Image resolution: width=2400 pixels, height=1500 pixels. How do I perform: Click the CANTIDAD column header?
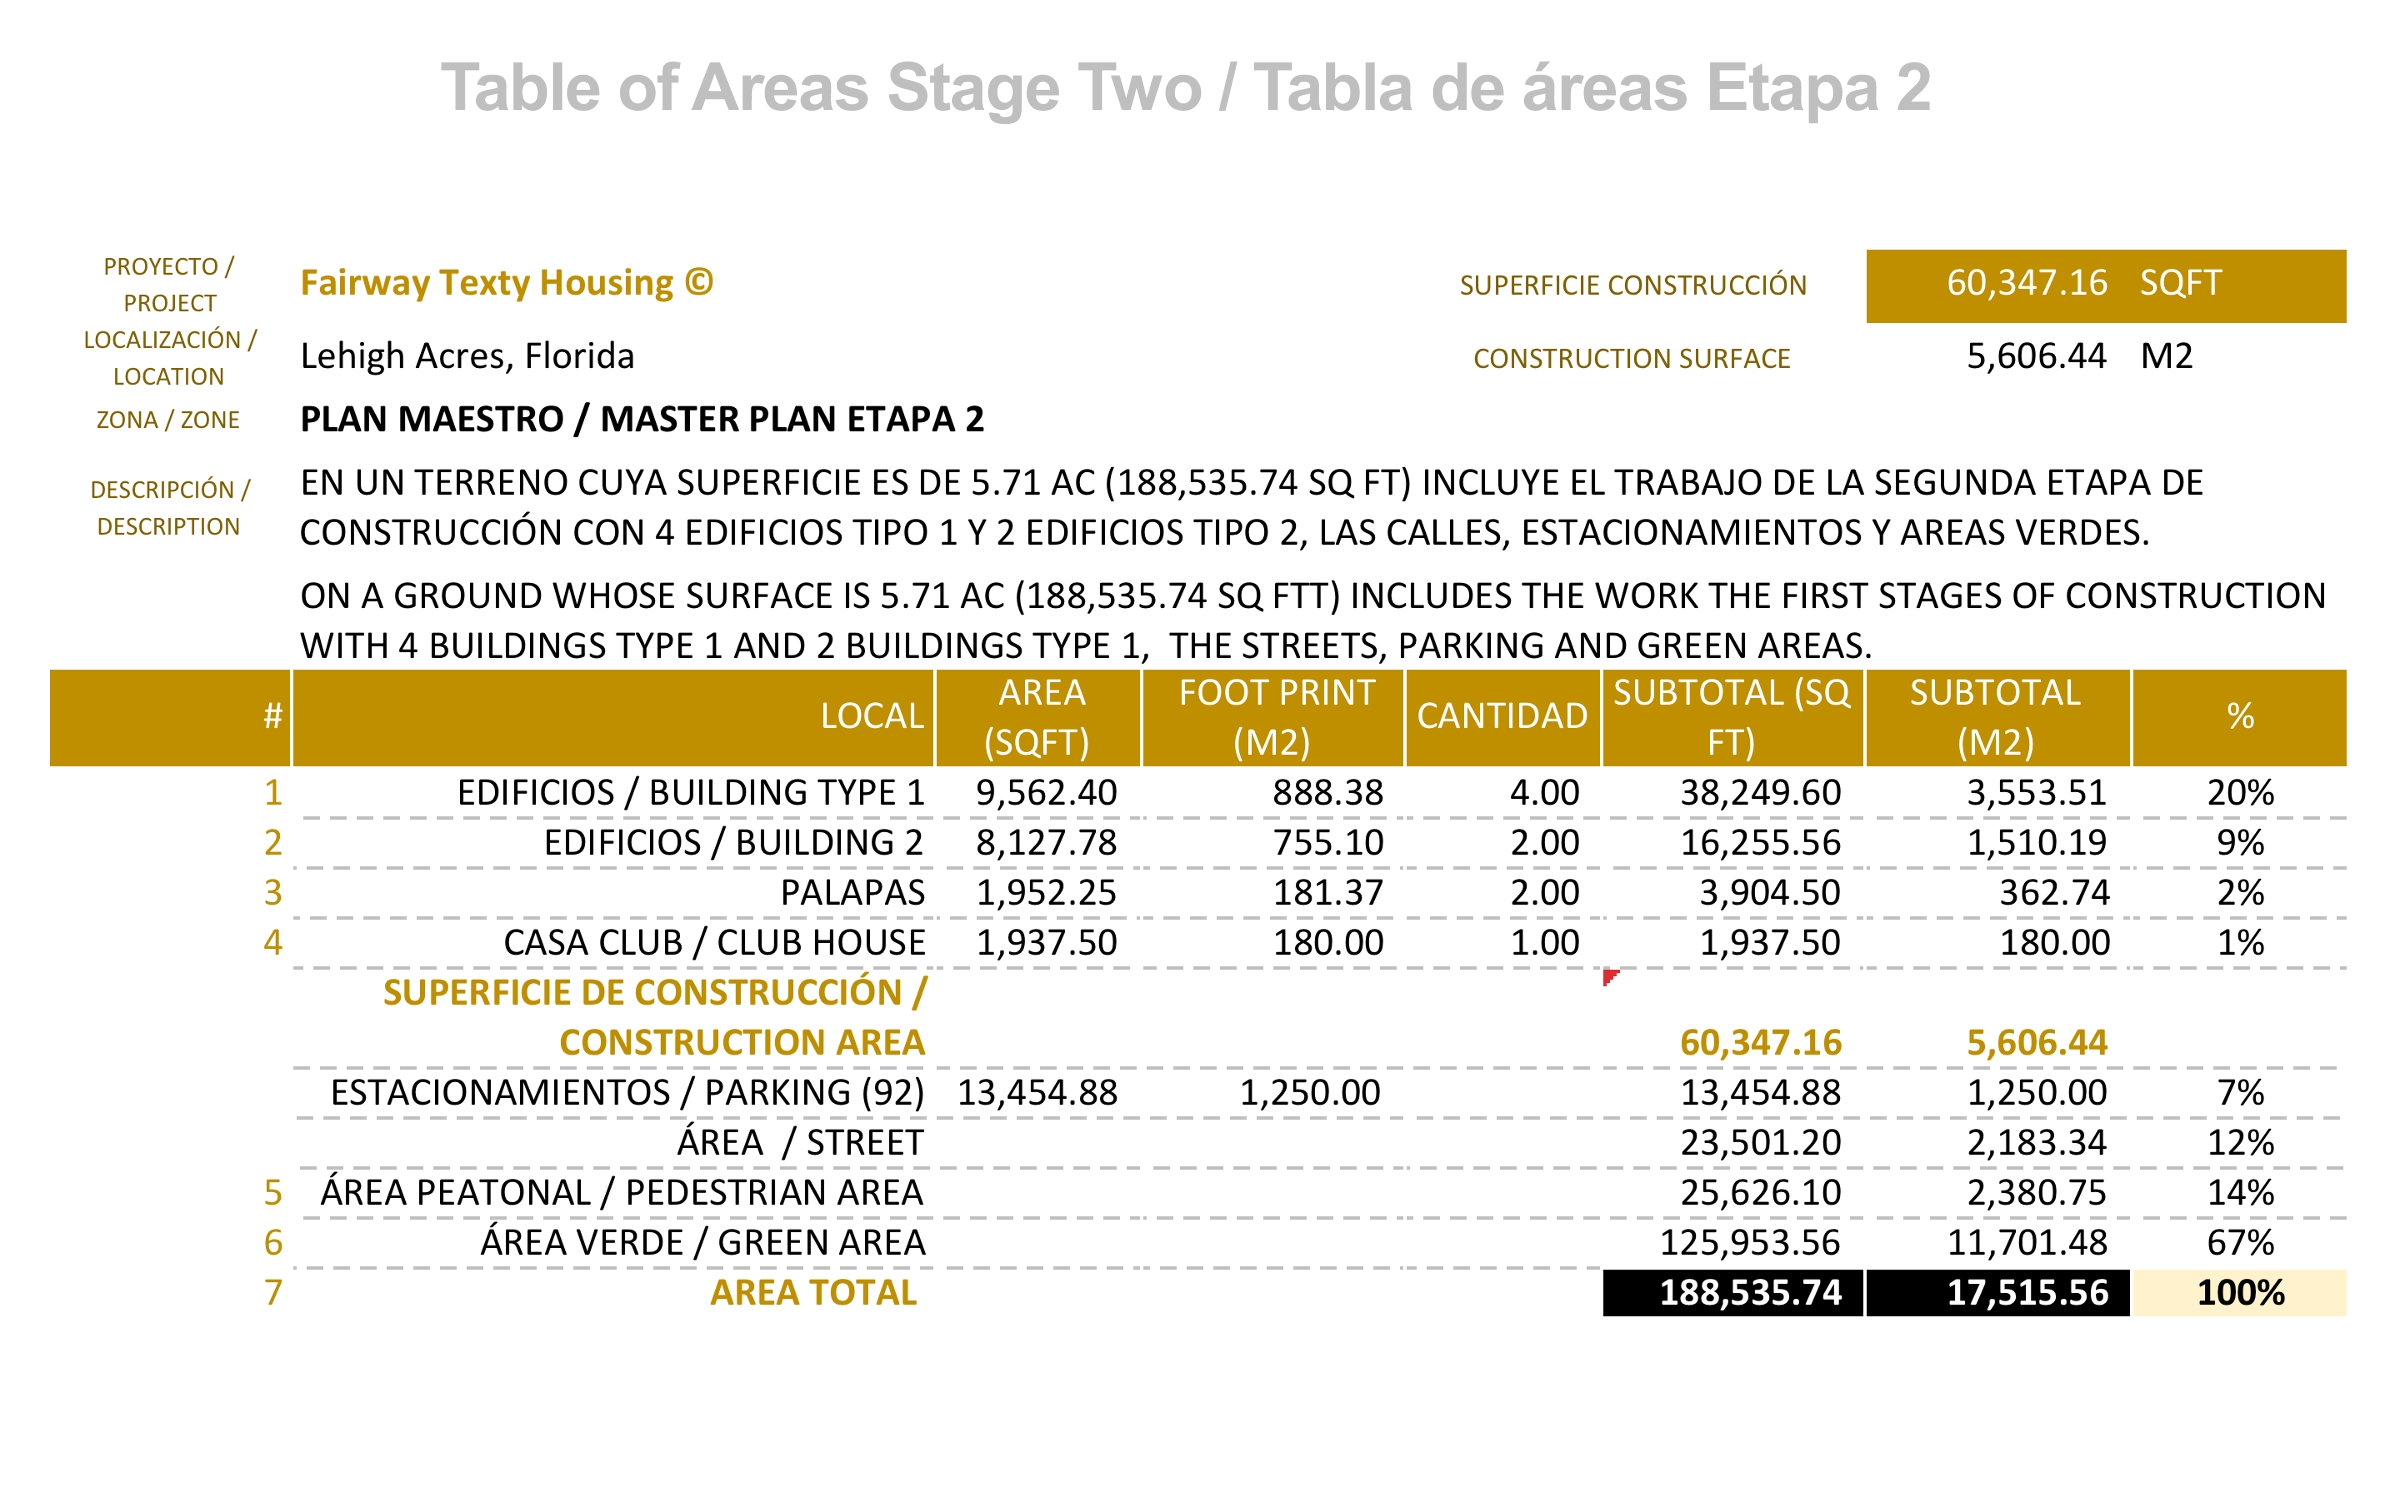point(1502,717)
